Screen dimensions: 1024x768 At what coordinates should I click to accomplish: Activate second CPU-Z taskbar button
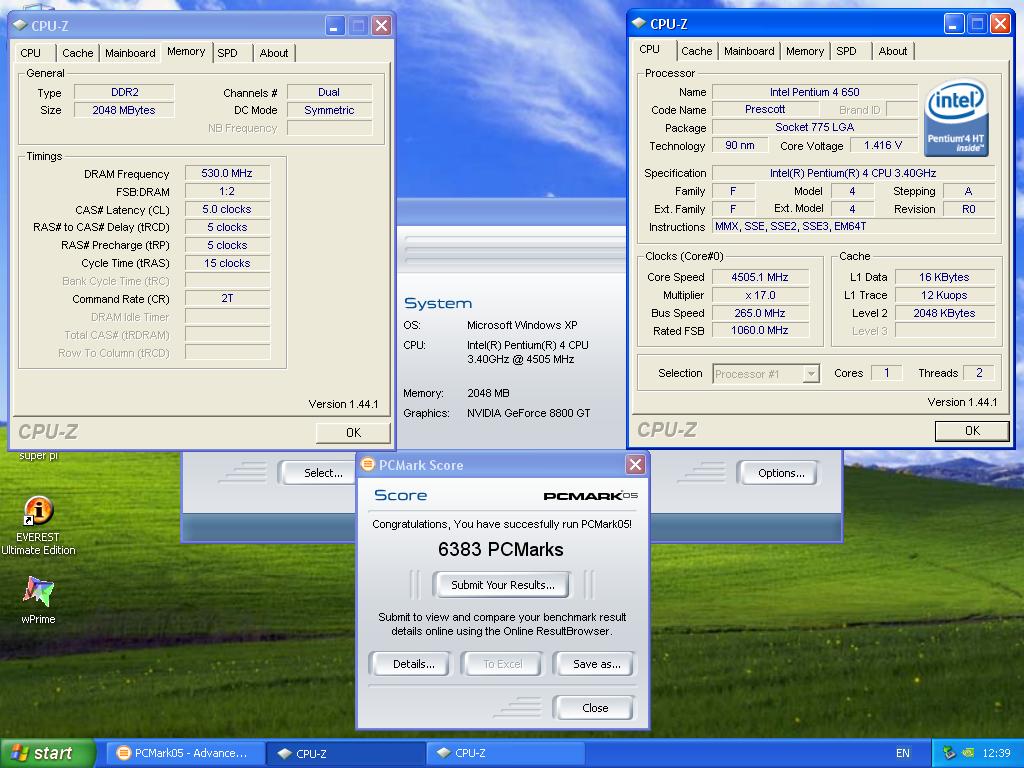coord(504,753)
